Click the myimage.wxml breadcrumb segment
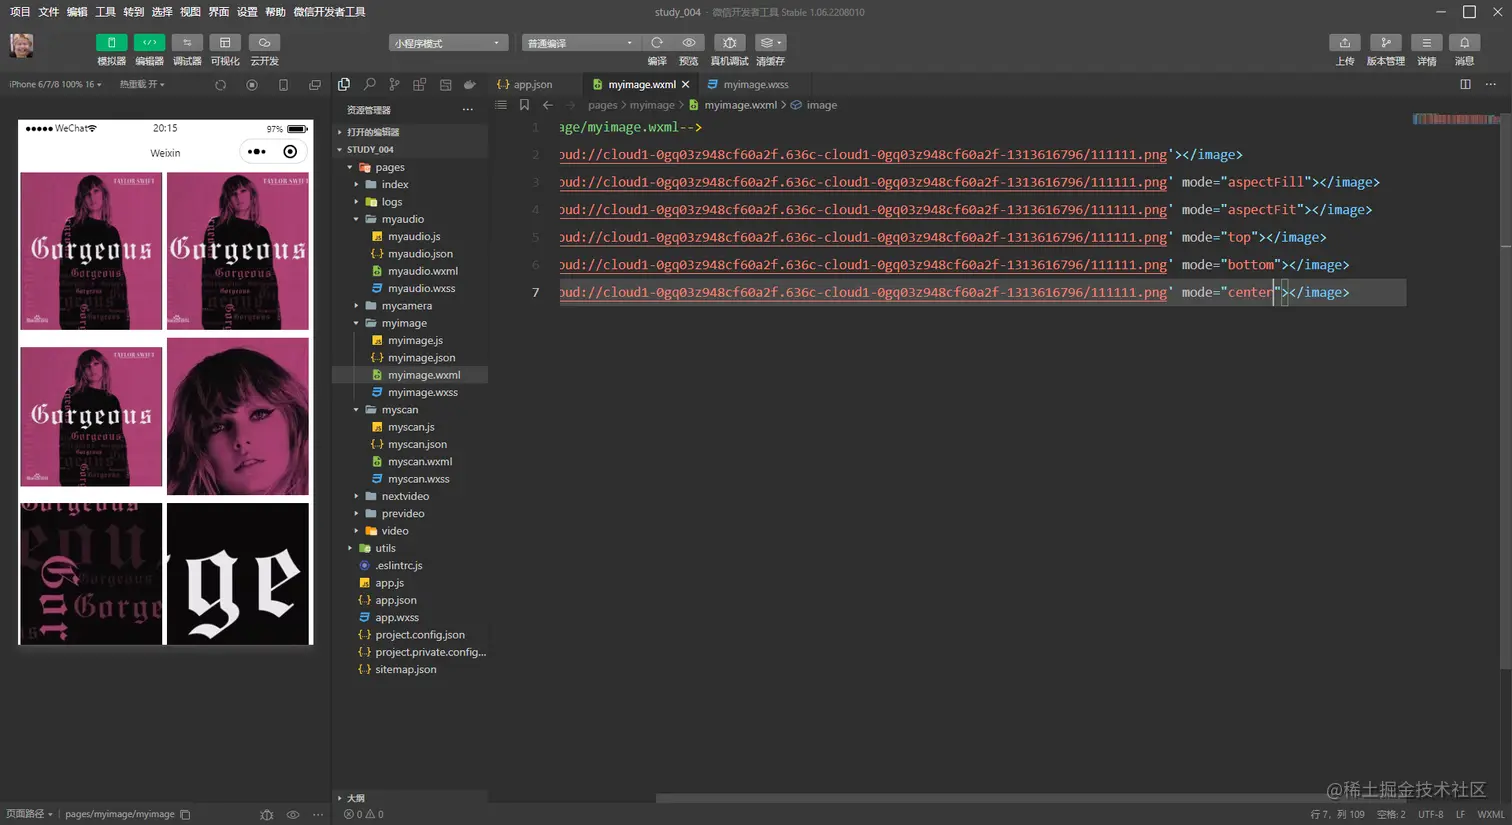Screen dimensions: 1512x825 click(740, 105)
